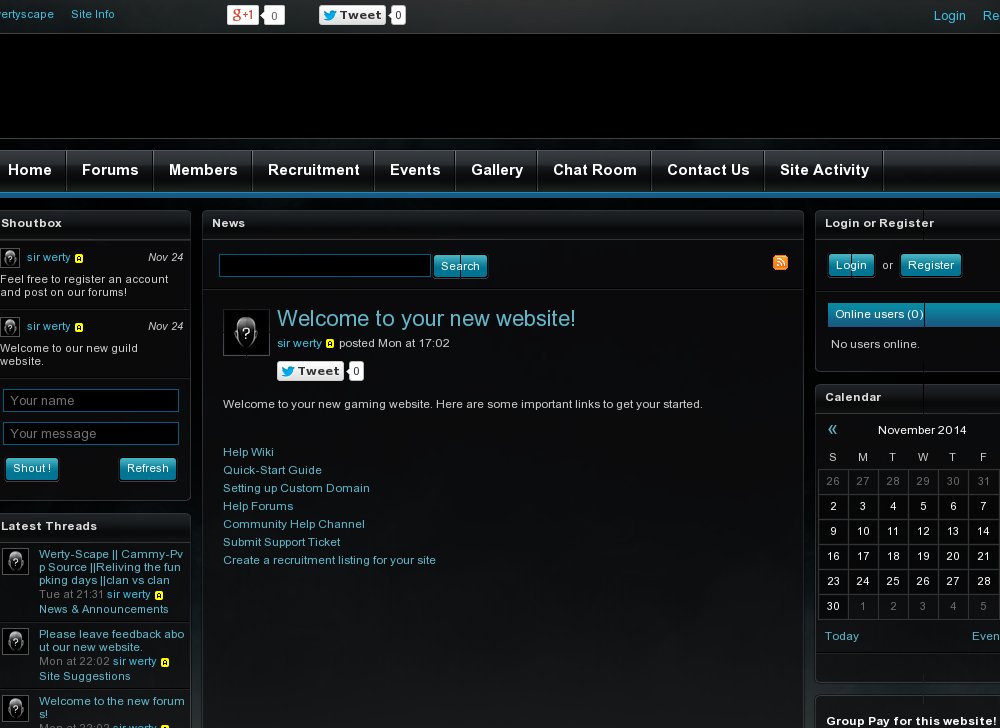Select November 19 in the calendar
The image size is (1000, 728).
click(923, 556)
